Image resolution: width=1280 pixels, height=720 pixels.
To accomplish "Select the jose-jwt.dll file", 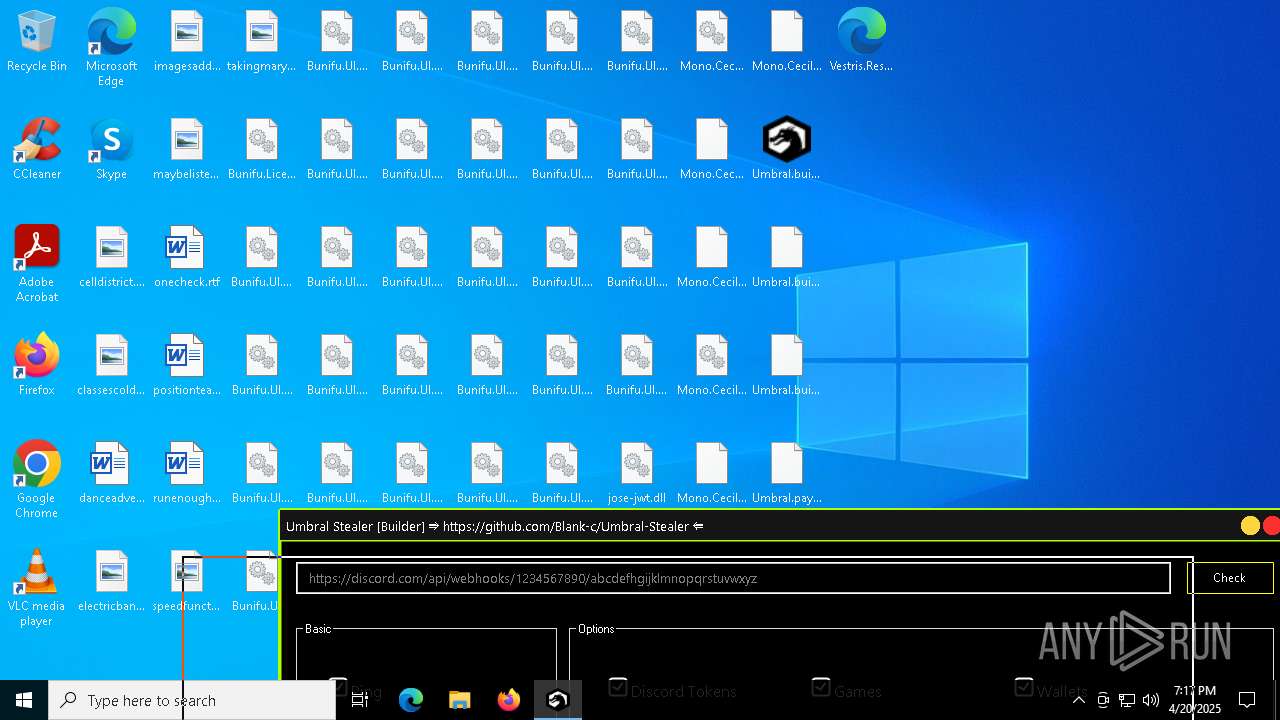I will (637, 474).
